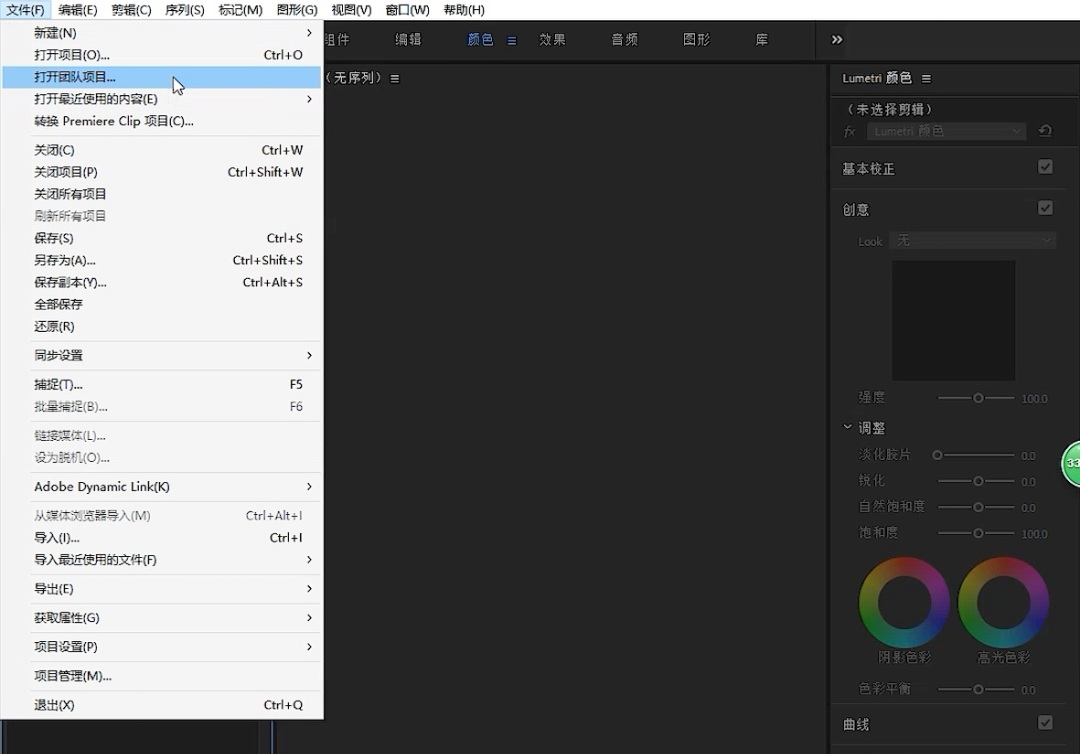Screen dimensions: 1080x754
Task: Click the Look preview thumbnail
Action: (953, 320)
